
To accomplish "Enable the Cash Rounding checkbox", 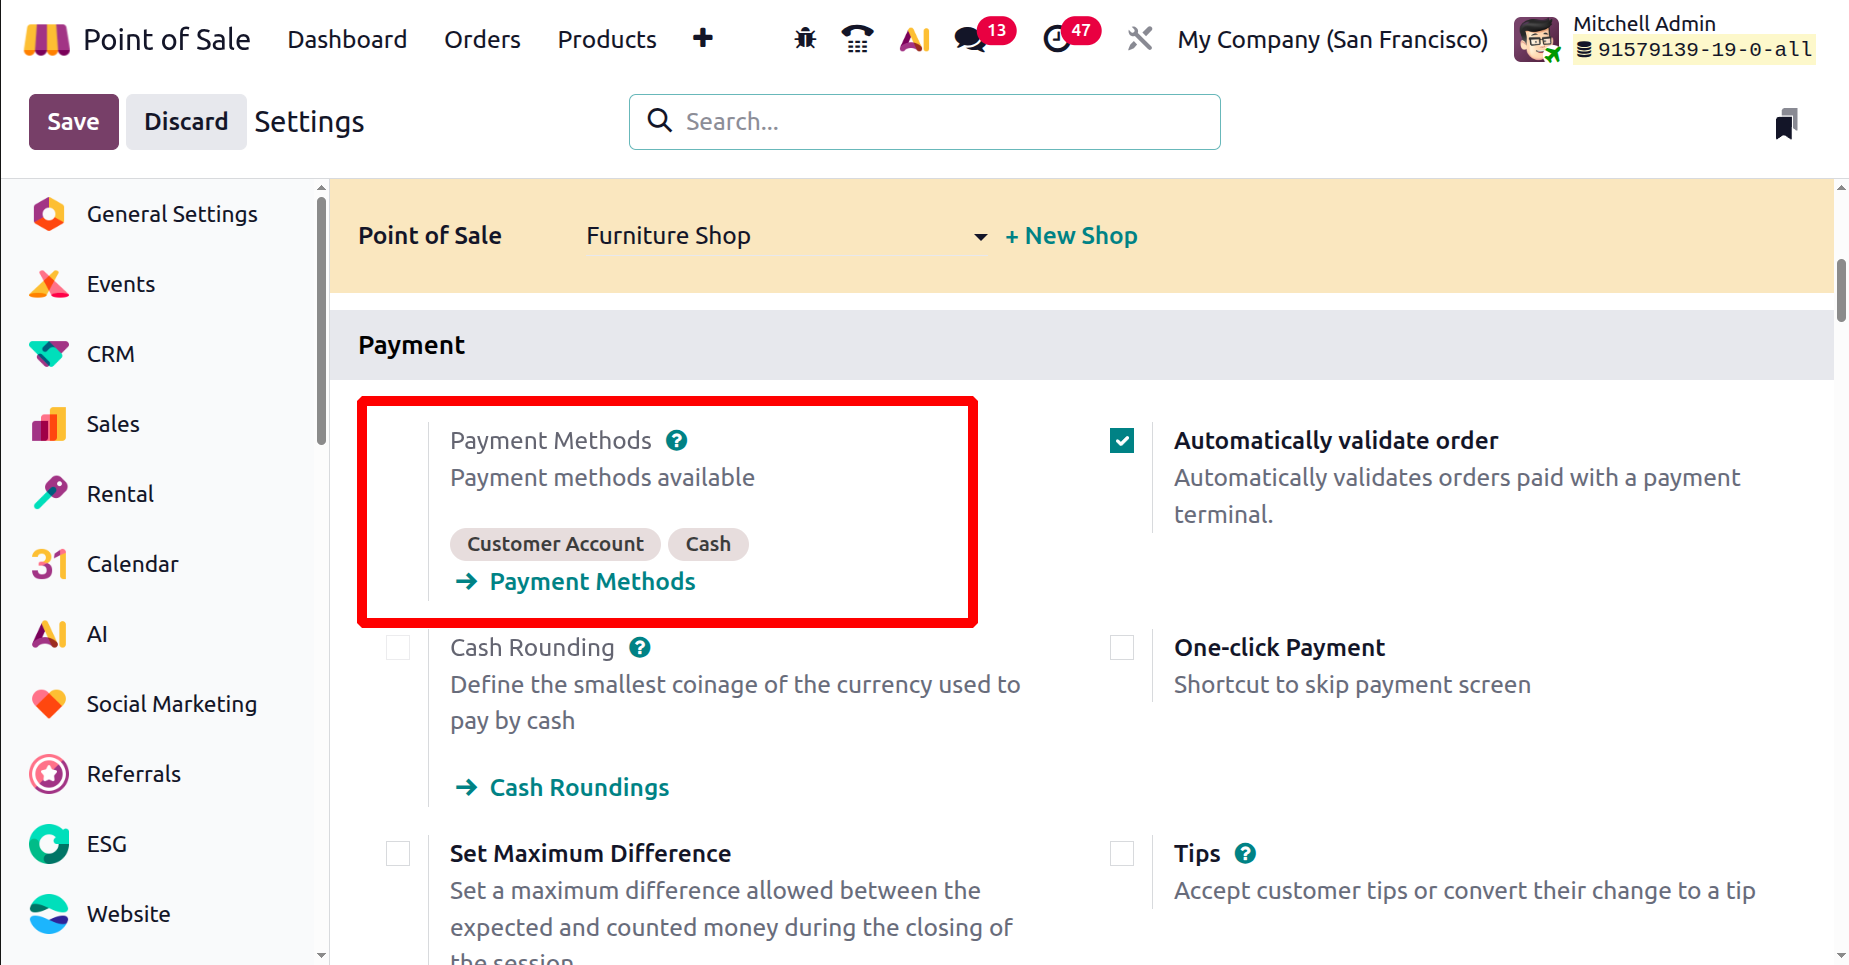I will coord(398,648).
